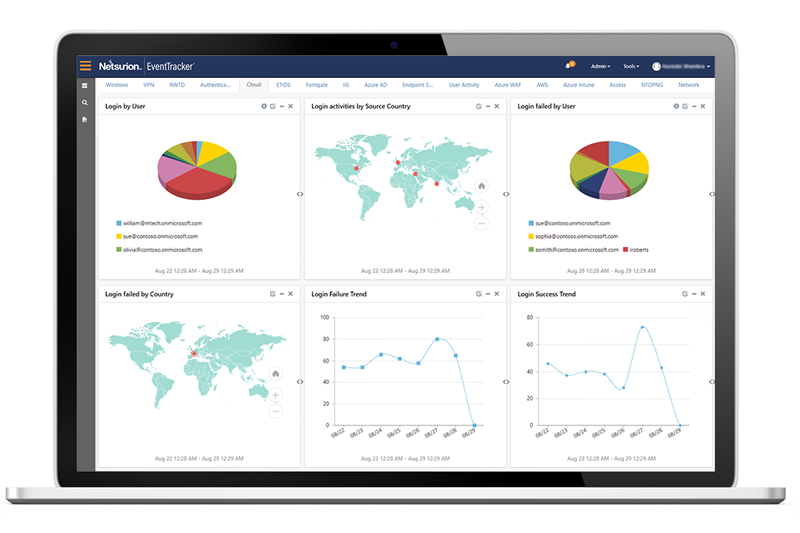Reset Login failed by Country map home
800x533 pixels.
pyautogui.click(x=276, y=374)
